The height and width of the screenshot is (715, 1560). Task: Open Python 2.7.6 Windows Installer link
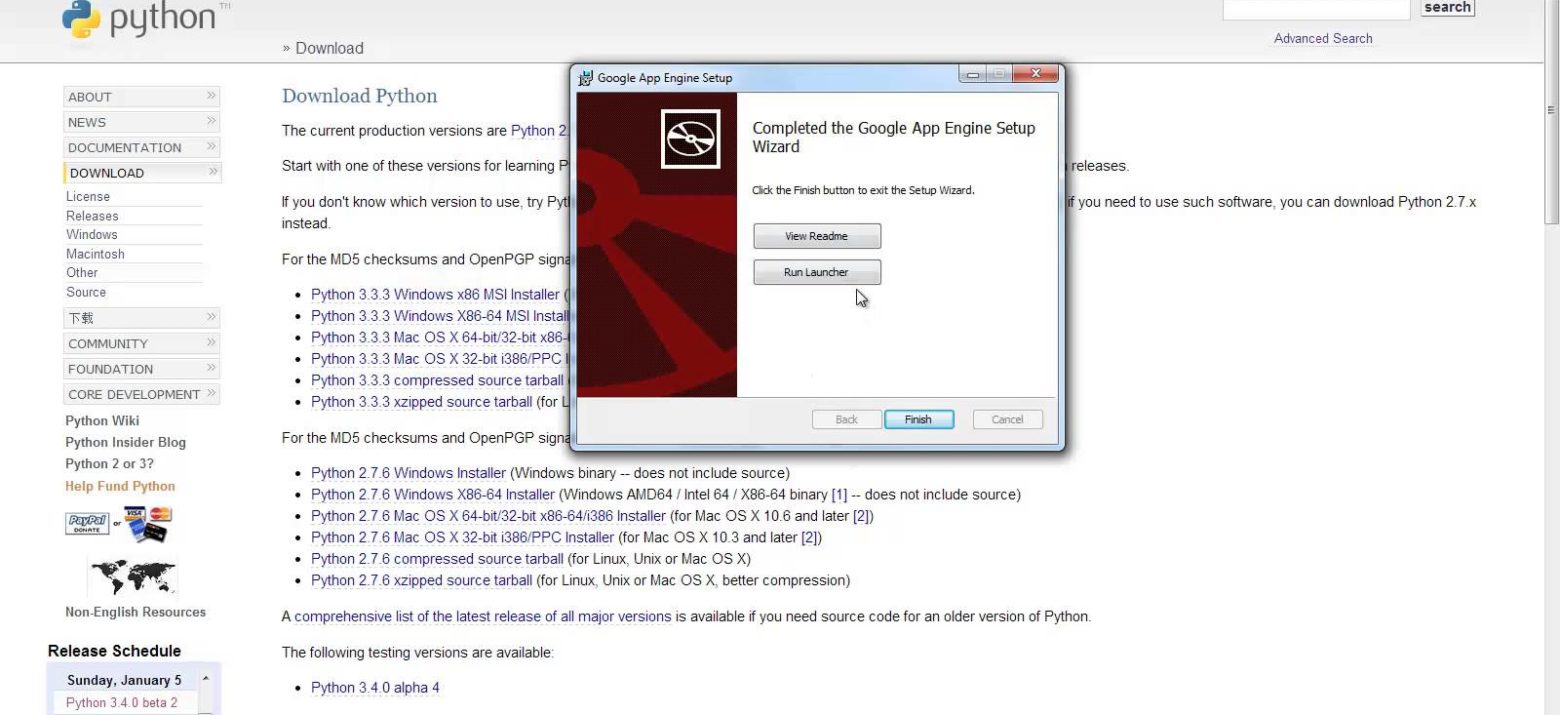click(408, 473)
